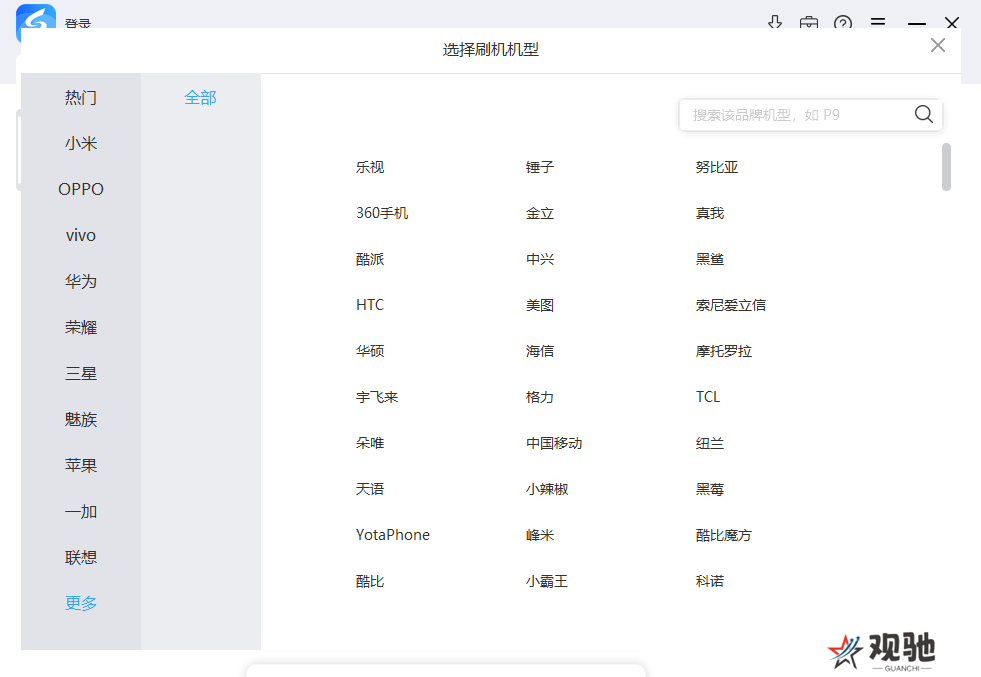
Task: Select the OPPO brand tab
Action: click(81, 189)
